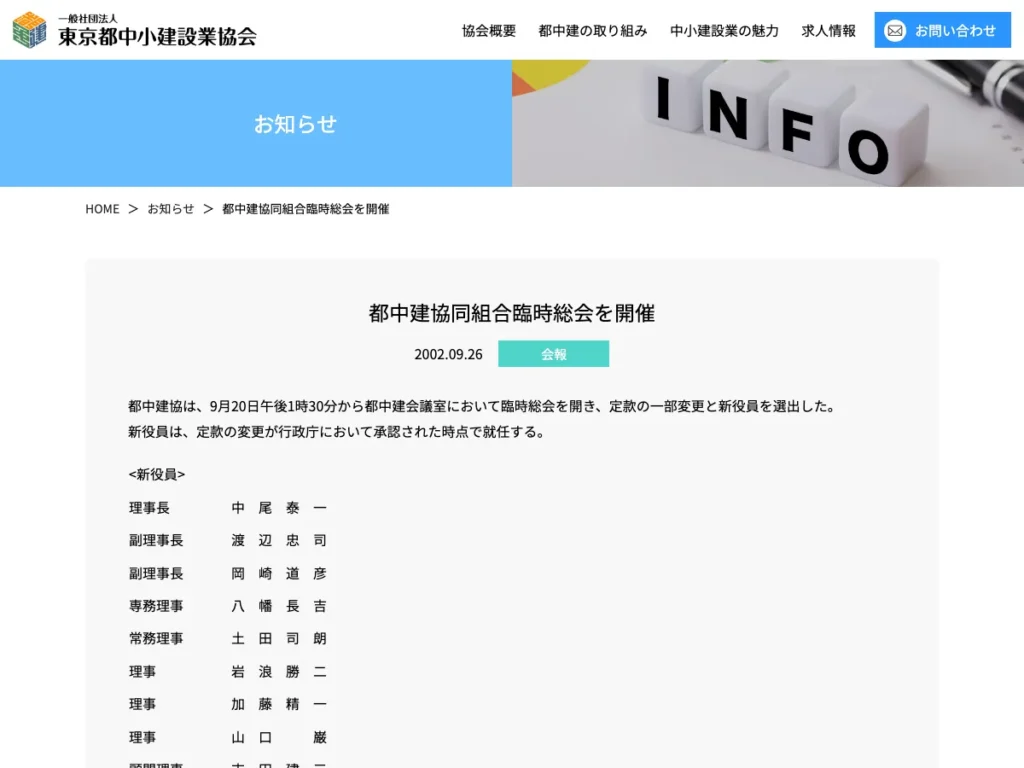Image resolution: width=1024 pixels, height=768 pixels.
Task: Click the breadcrumb text 都中建協同組合臨時総会を開催
Action: click(306, 209)
